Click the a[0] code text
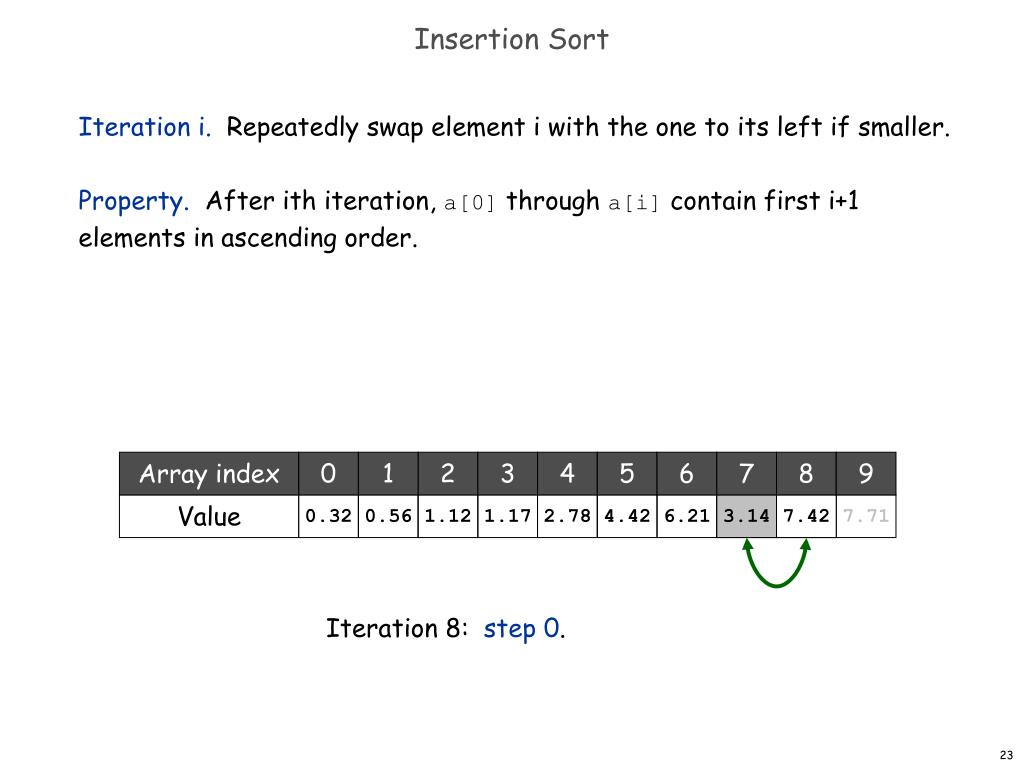This screenshot has height=768, width=1024. tap(470, 203)
